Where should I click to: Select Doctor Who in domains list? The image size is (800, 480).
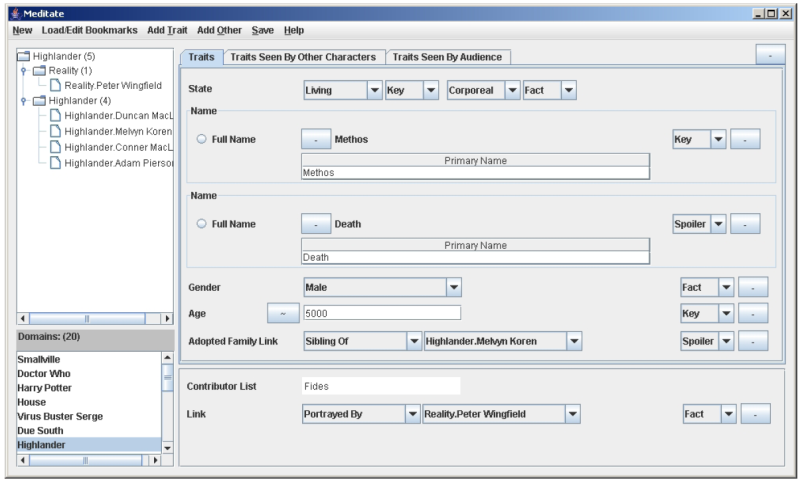point(89,373)
